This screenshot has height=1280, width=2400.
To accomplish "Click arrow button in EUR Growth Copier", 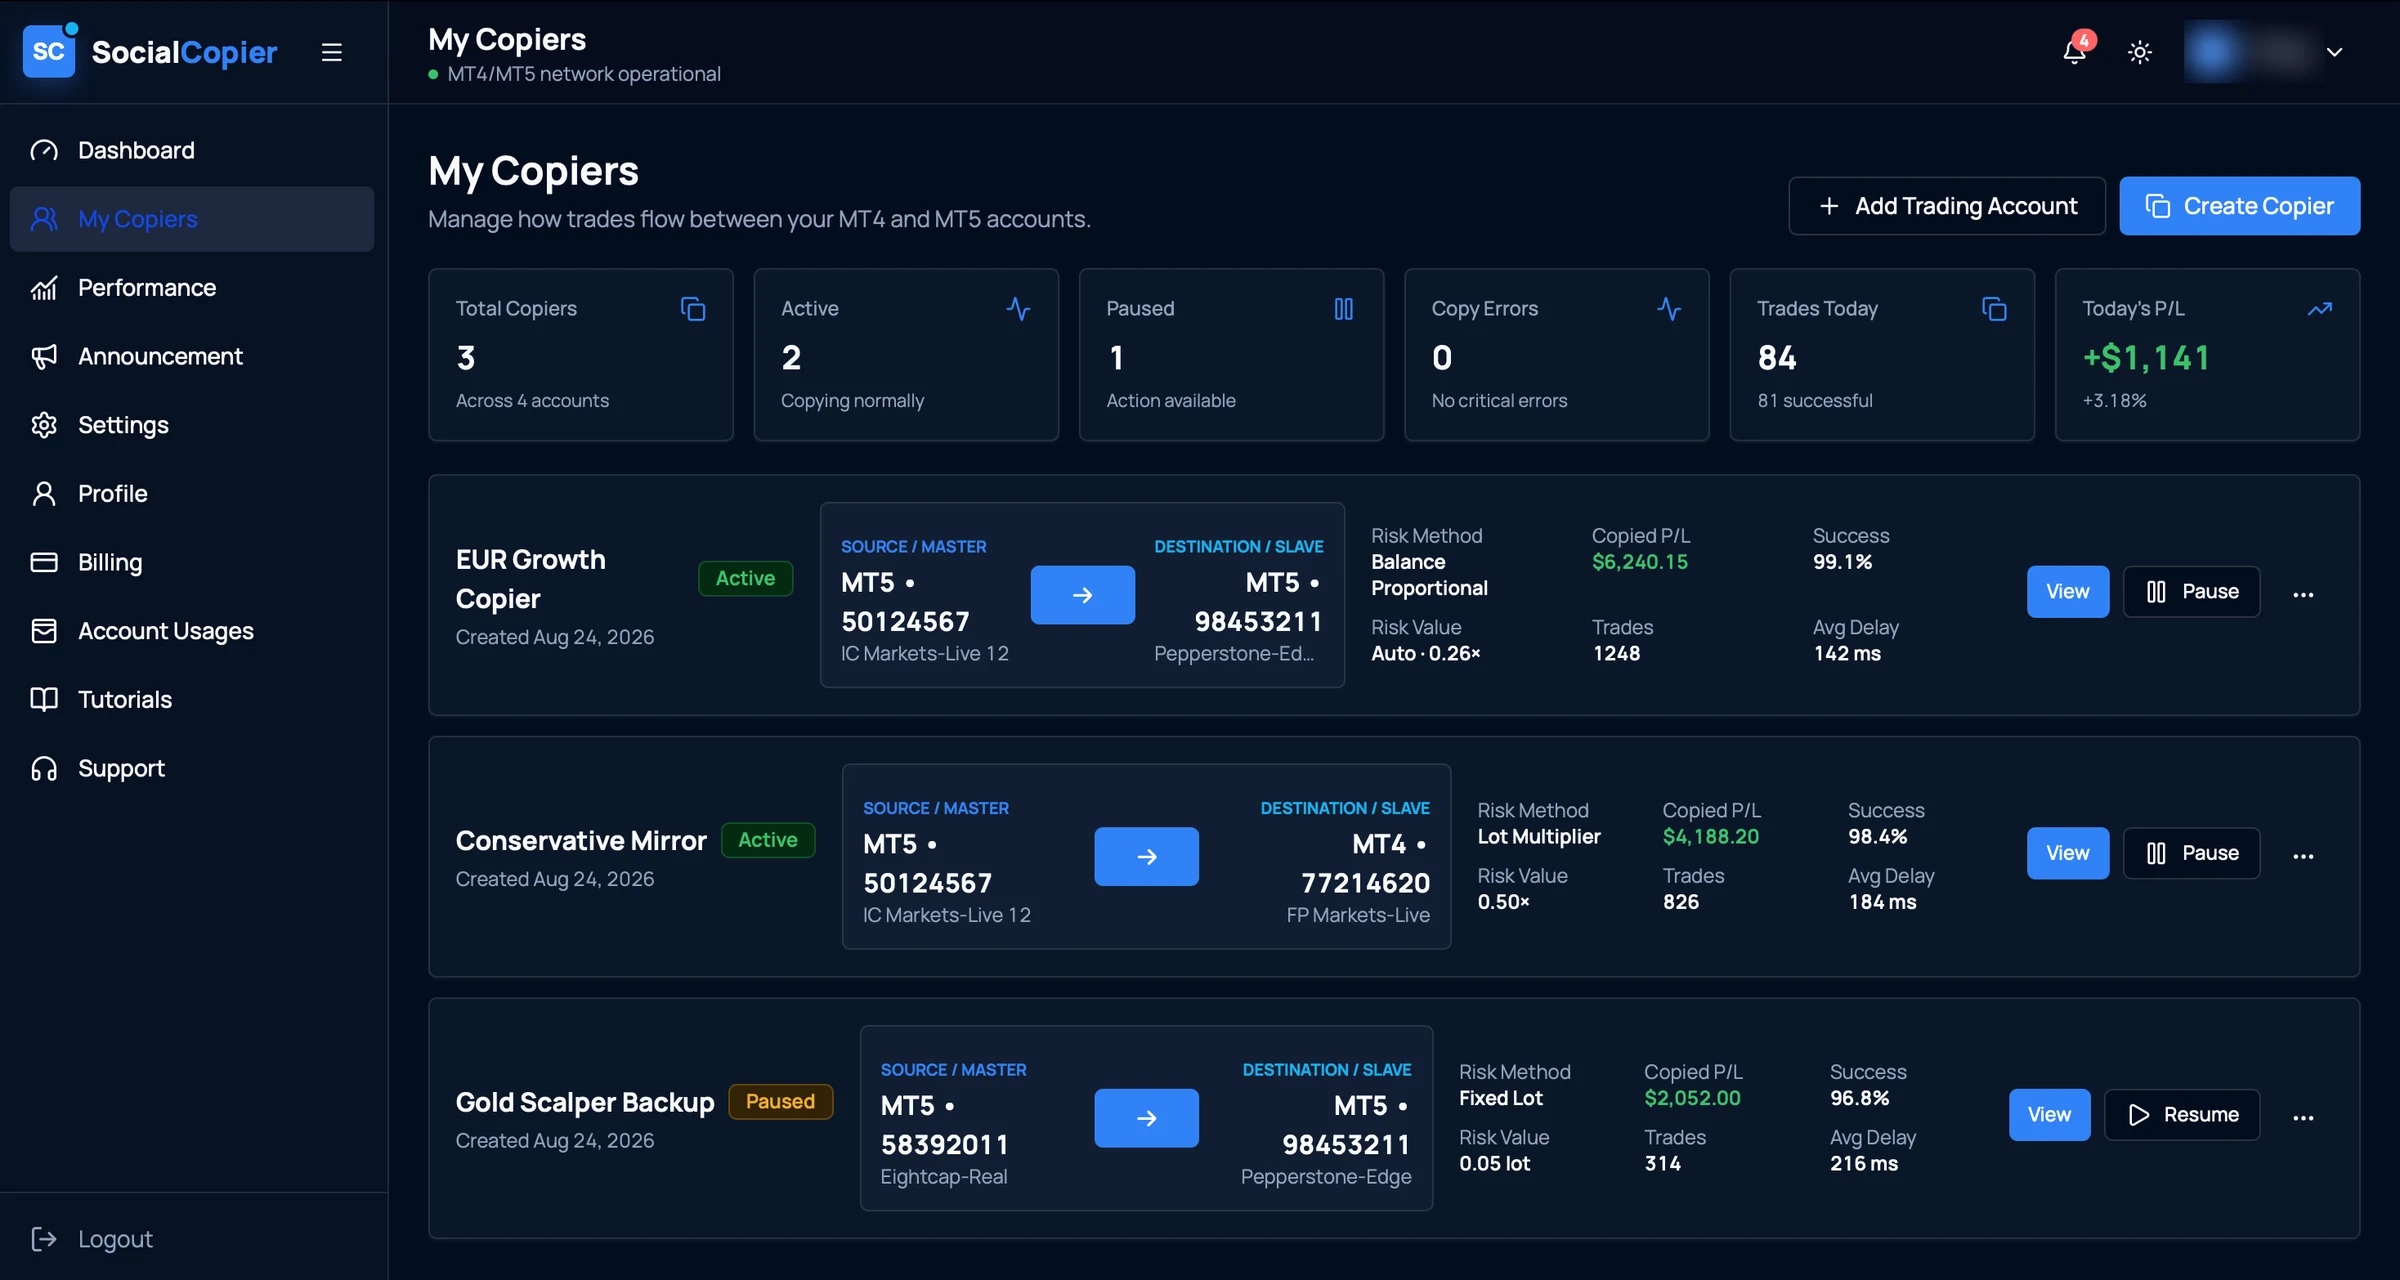I will (x=1082, y=595).
